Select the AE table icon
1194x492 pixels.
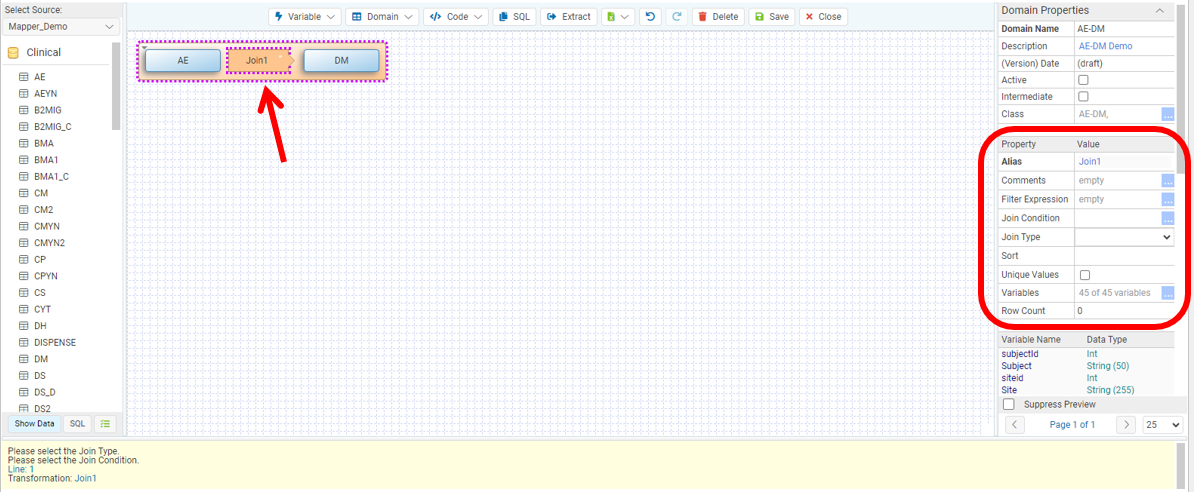point(23,77)
